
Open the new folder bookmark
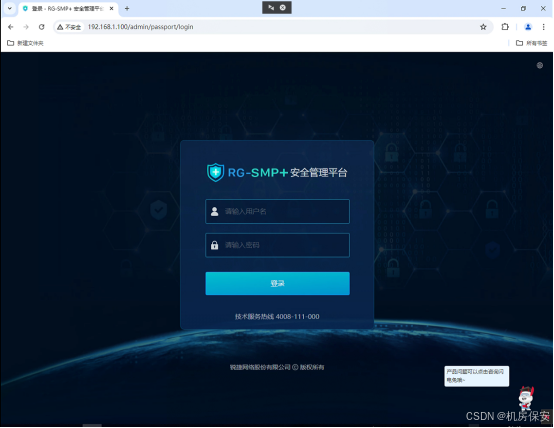click(x=25, y=43)
